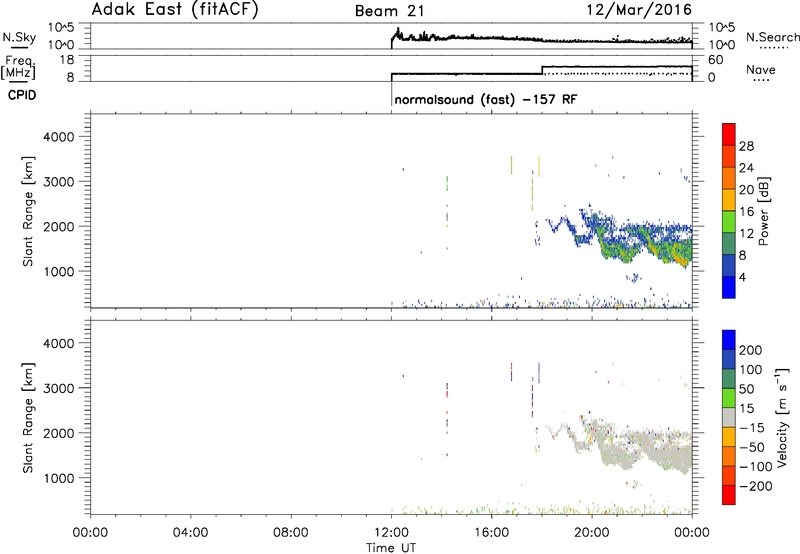Select the "CPID" row label
The height and width of the screenshot is (554, 800).
pos(22,95)
